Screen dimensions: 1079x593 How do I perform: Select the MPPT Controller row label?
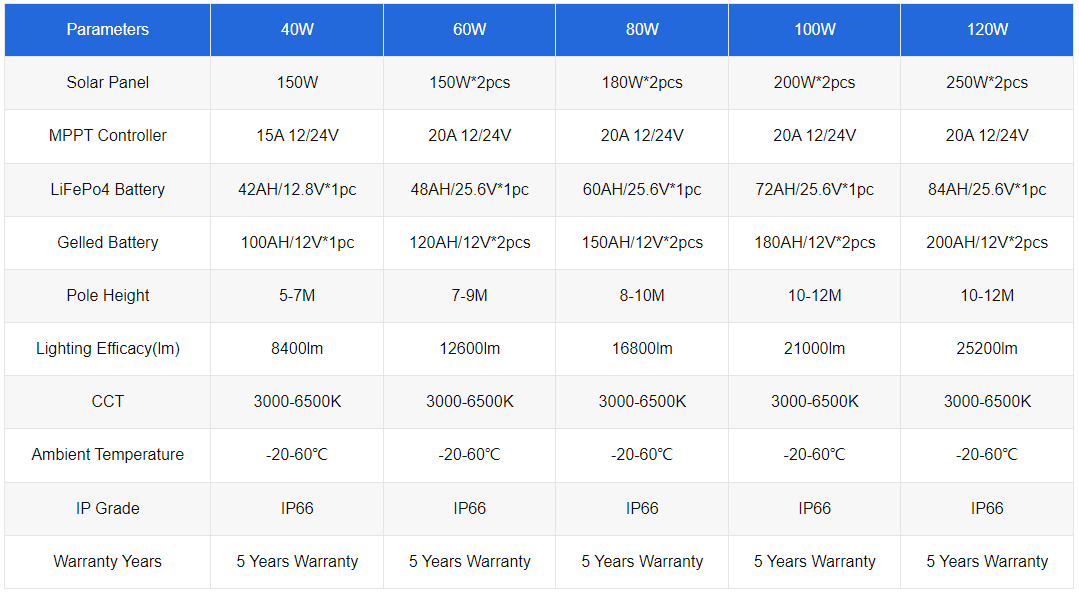(107, 136)
